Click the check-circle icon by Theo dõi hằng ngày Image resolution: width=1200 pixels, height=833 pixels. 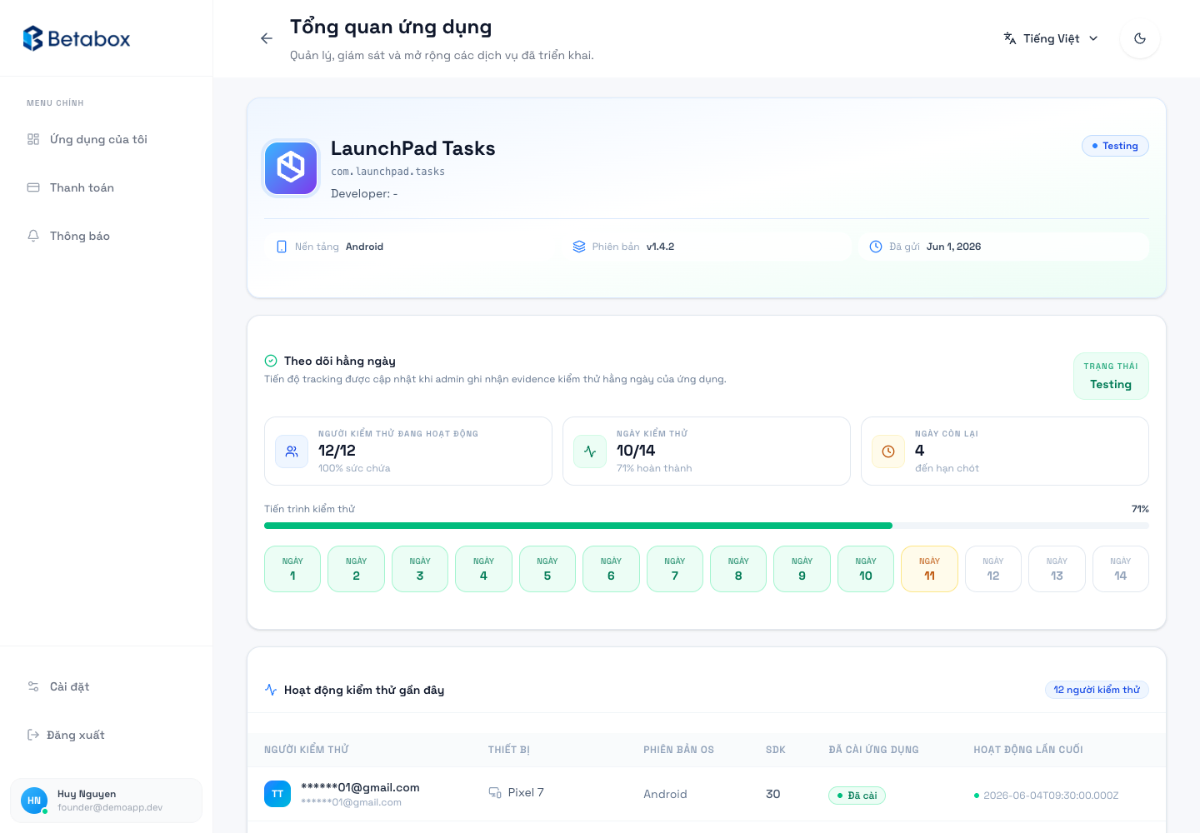point(271,361)
